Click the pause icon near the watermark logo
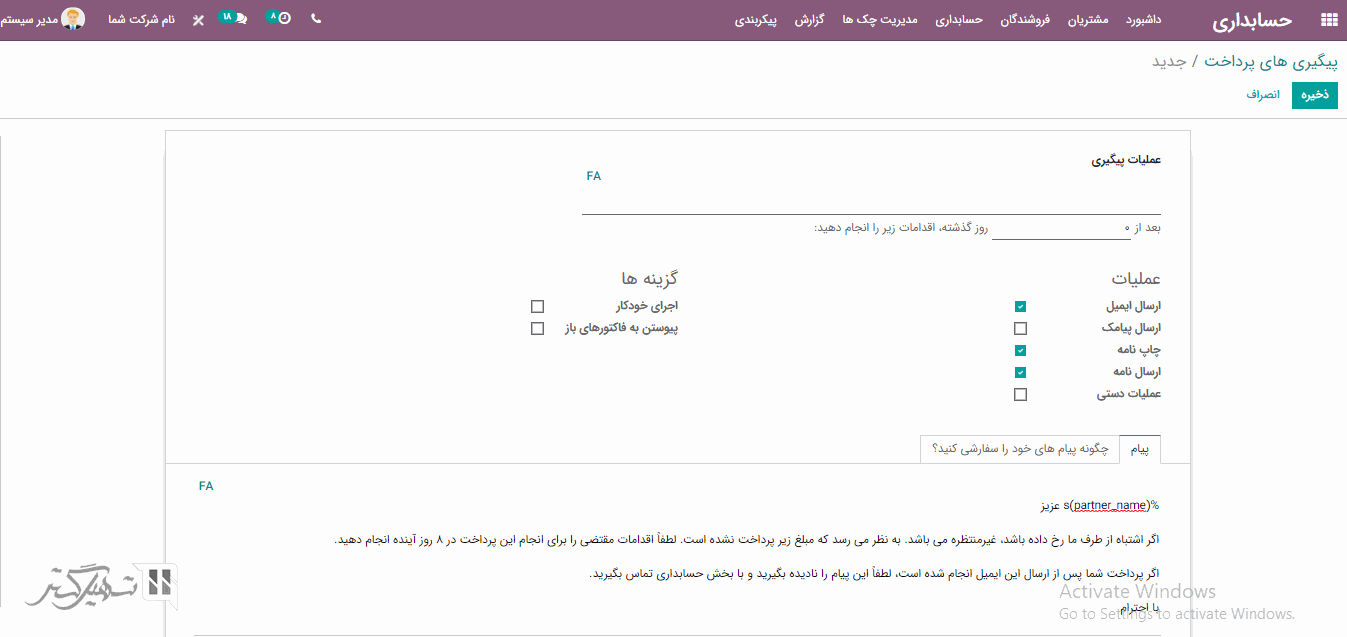Image resolution: width=1347 pixels, height=637 pixels. [160, 583]
